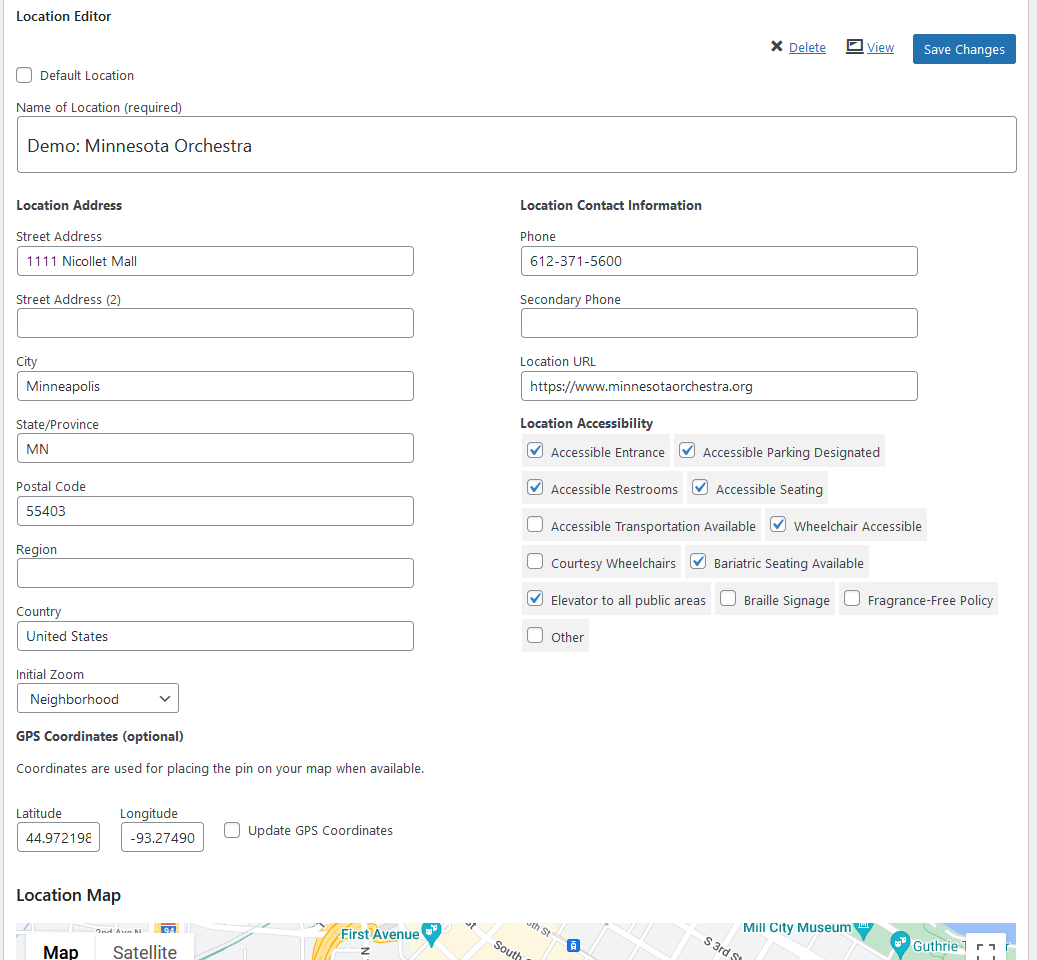Click the Street Address (2) field
Viewport: 1037px width, 960px height.
[215, 323]
